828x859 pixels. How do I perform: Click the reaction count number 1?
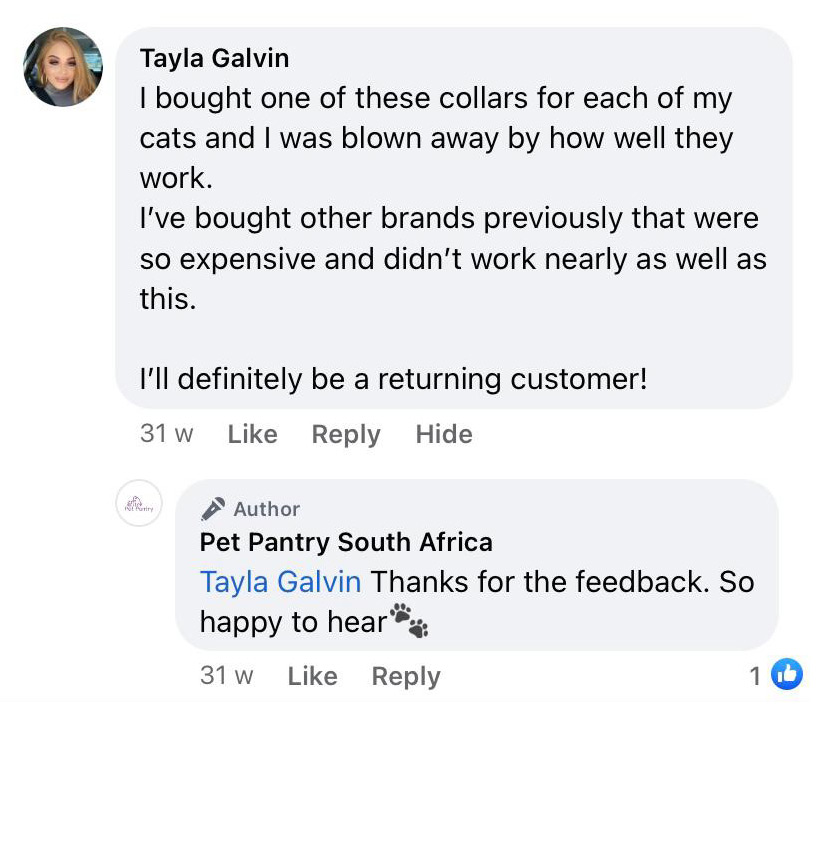click(x=756, y=676)
